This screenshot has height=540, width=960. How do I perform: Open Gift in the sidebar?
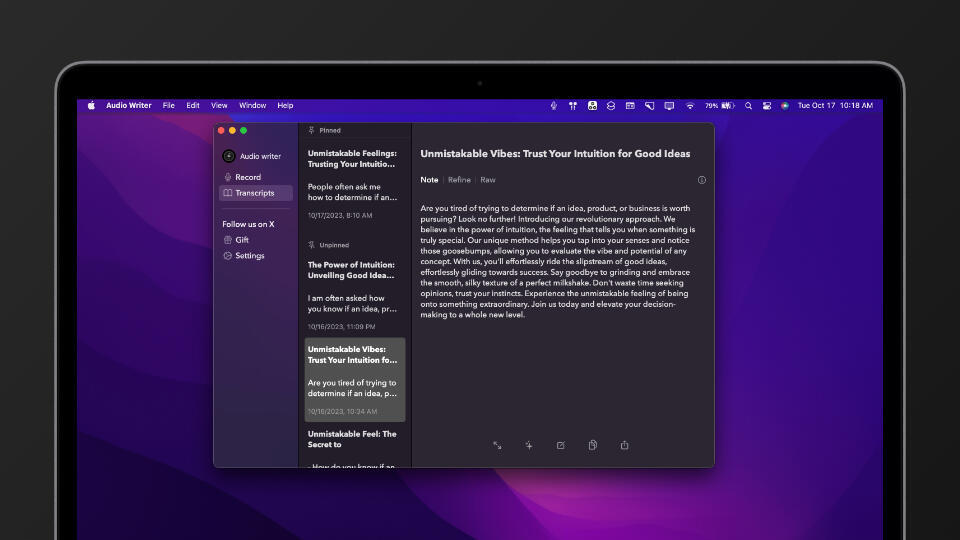point(242,240)
